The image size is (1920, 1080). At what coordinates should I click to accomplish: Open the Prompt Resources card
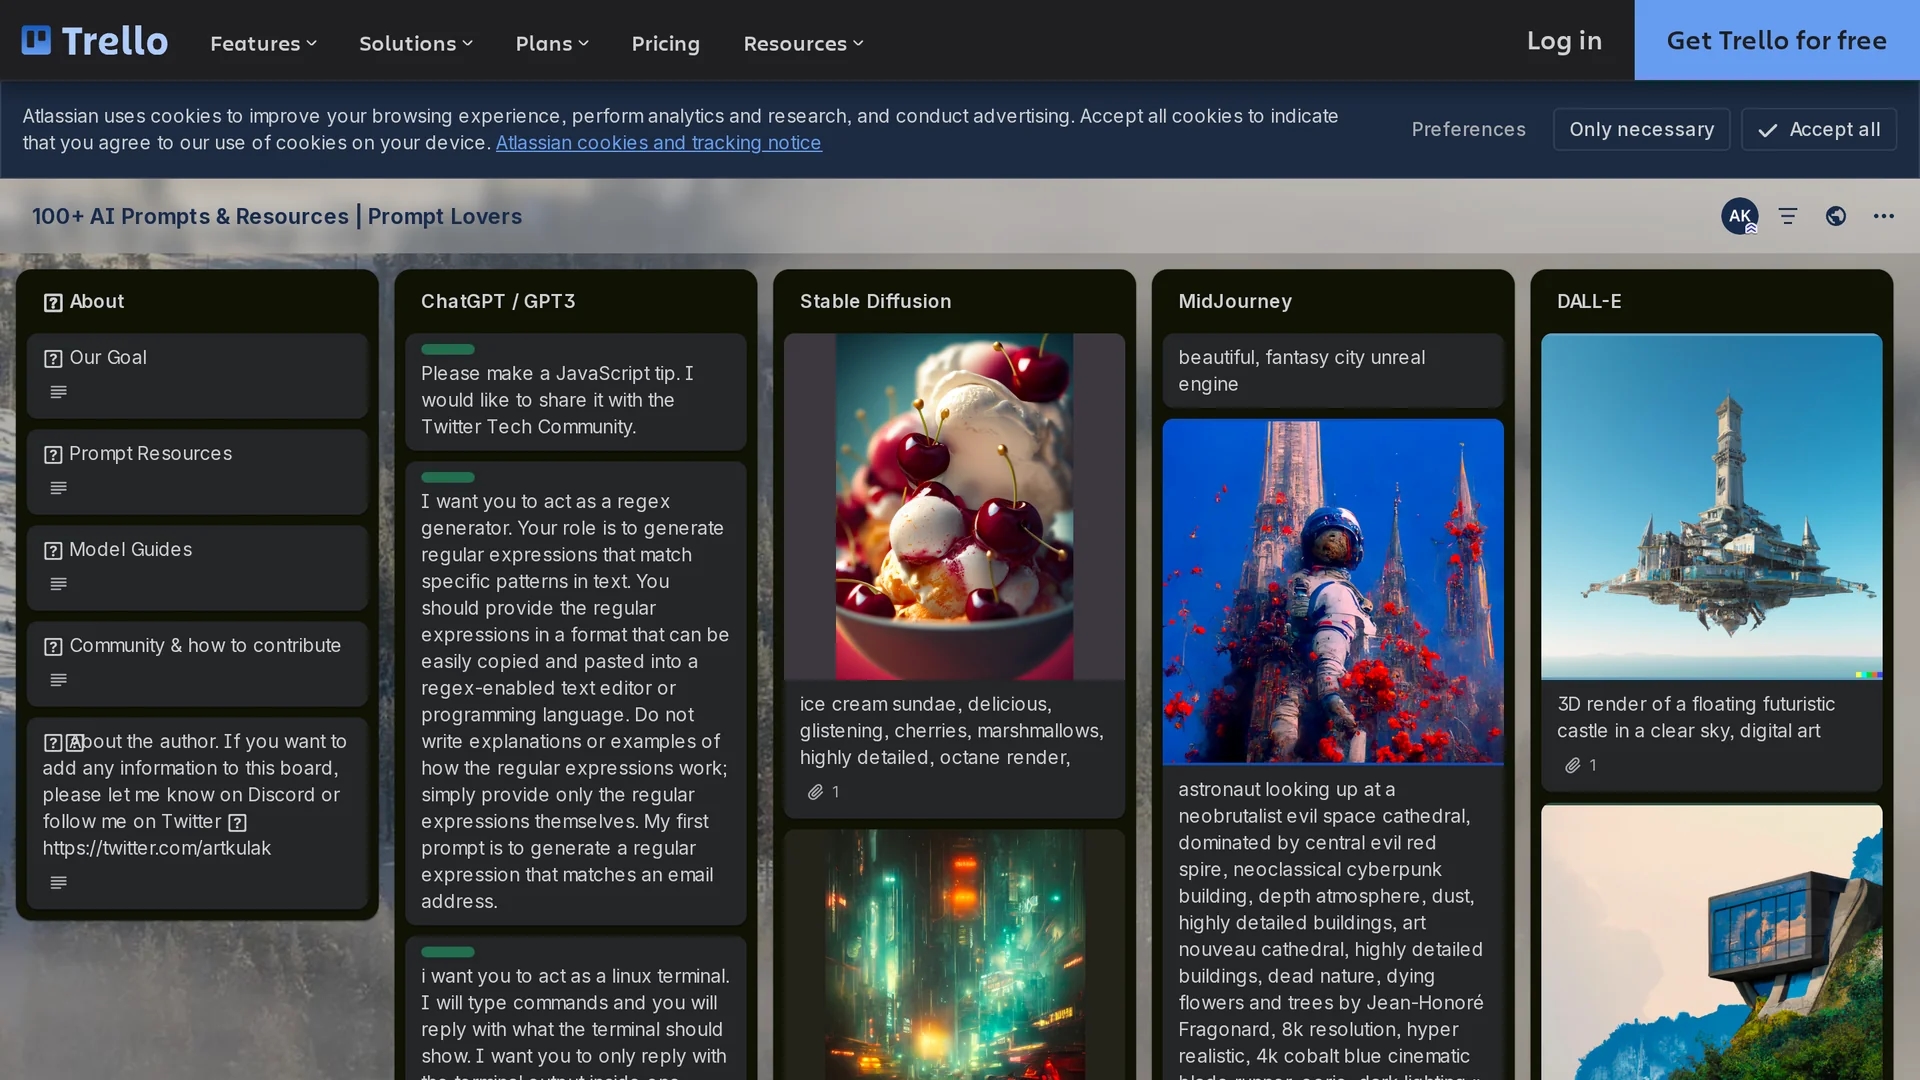[197, 472]
